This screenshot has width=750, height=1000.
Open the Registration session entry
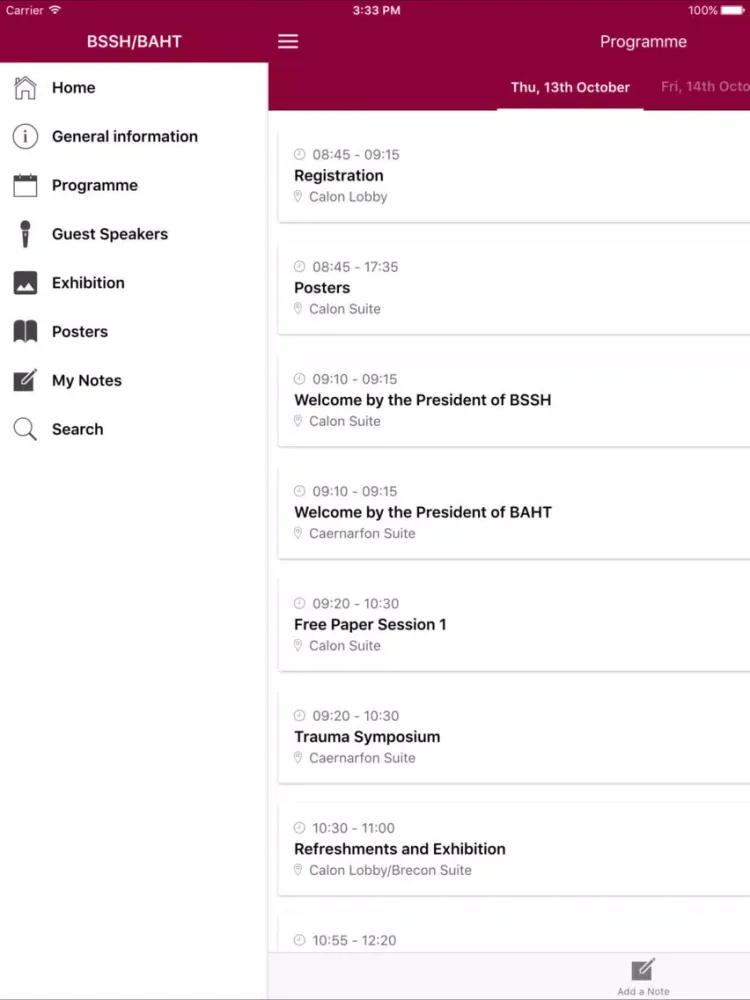coord(514,175)
